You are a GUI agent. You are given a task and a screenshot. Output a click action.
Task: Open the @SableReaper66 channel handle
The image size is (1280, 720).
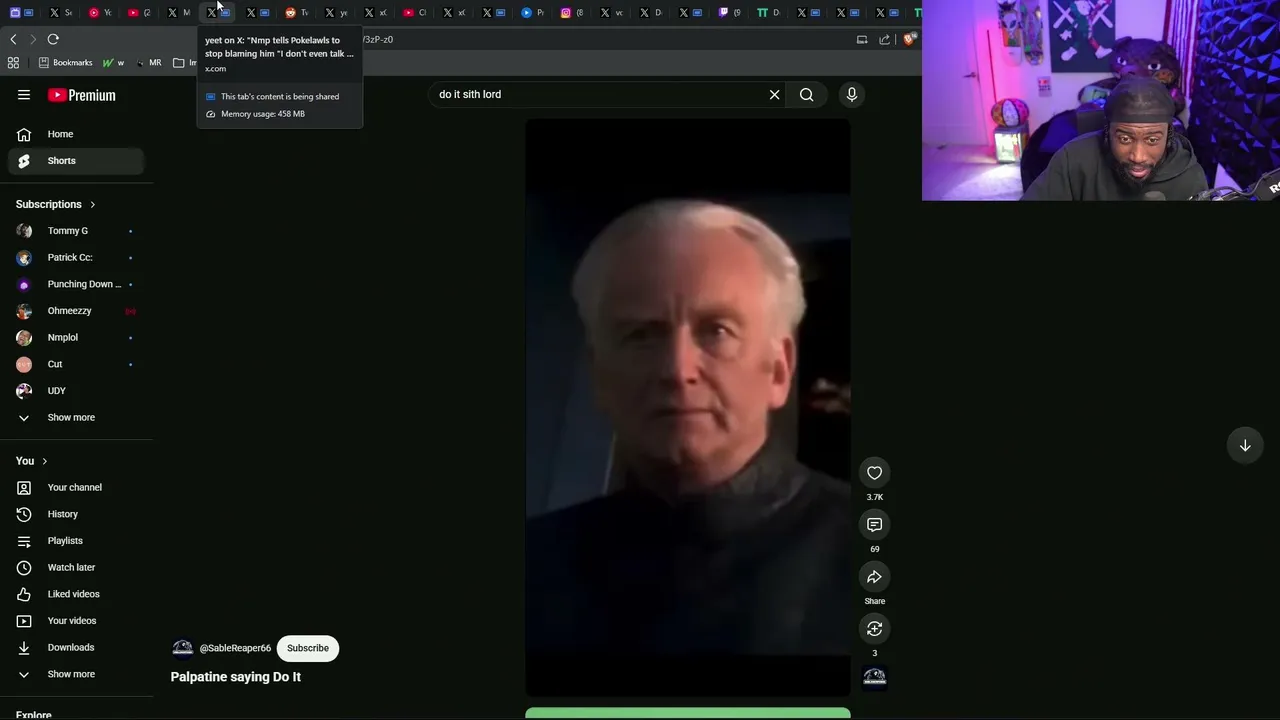click(235, 648)
